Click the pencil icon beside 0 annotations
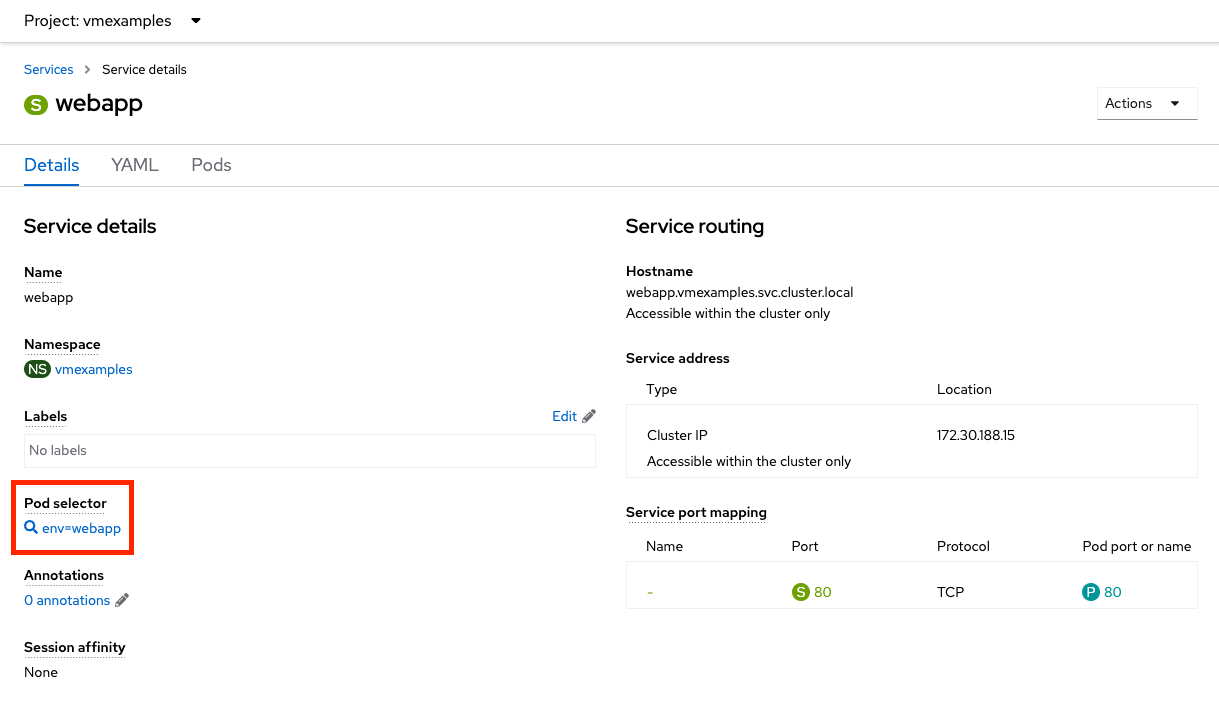1219x705 pixels. tap(123, 599)
